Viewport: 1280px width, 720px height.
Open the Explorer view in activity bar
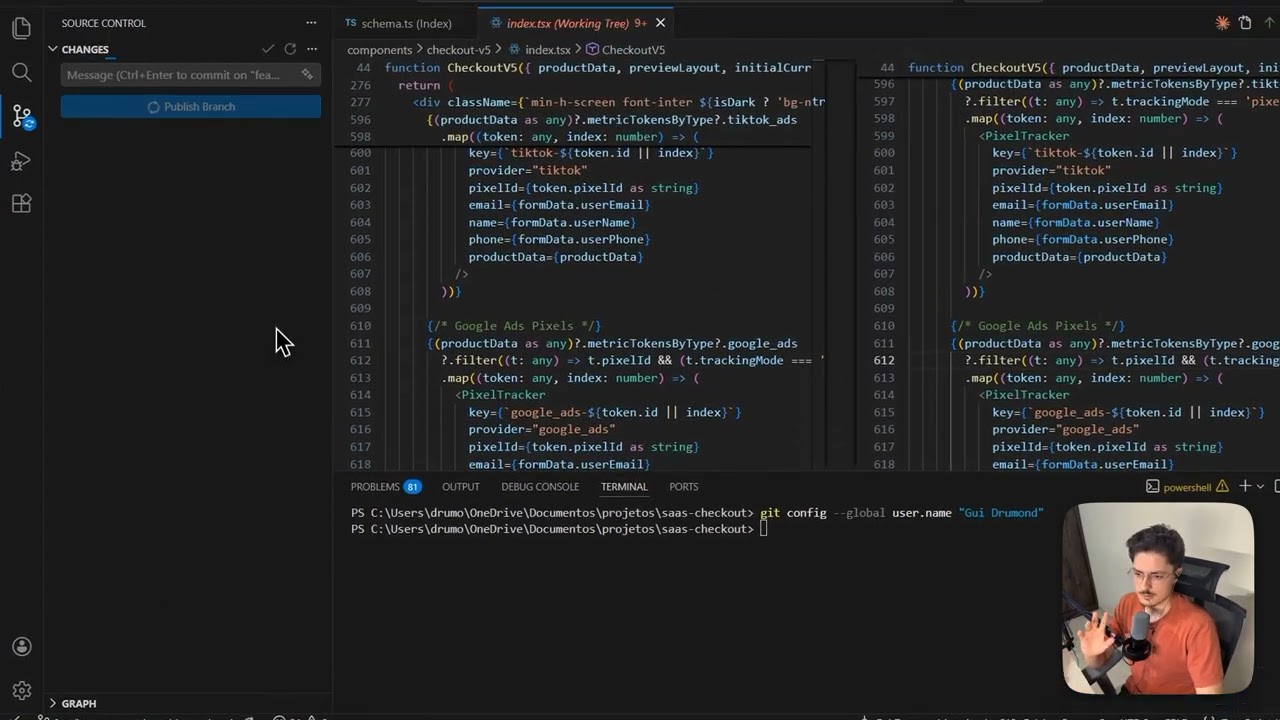pos(21,28)
